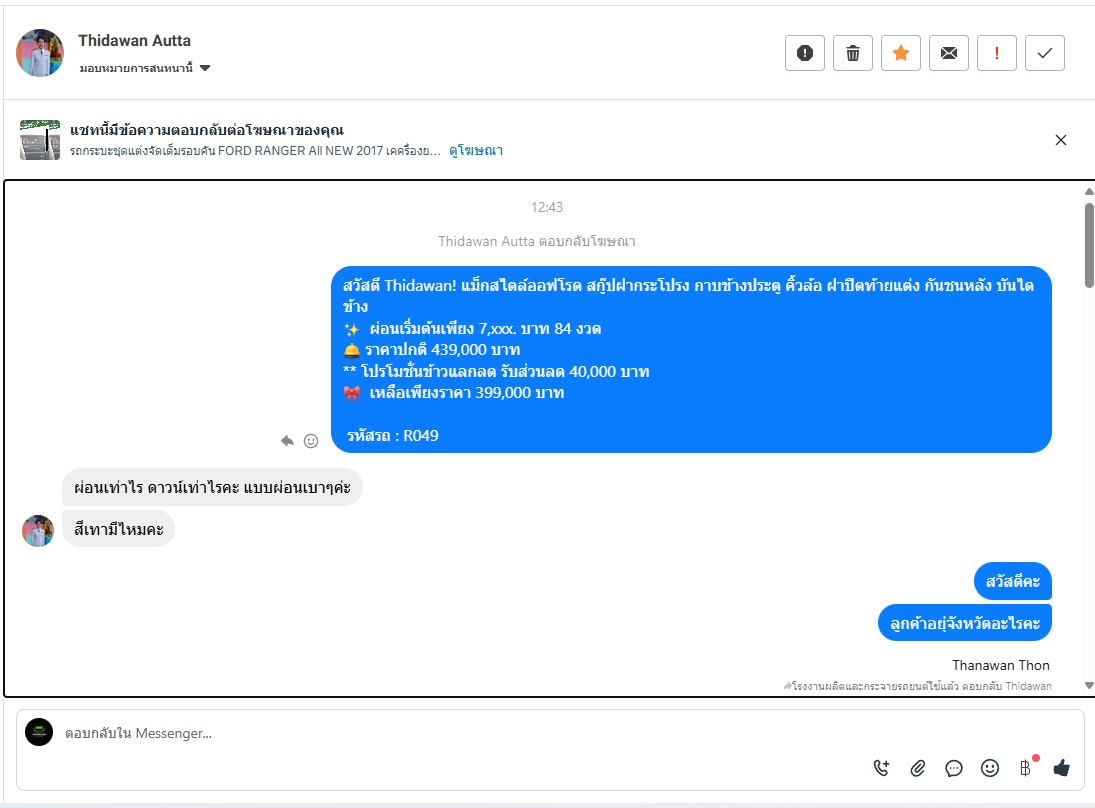Viewport: 1095px width, 808px height.
Task: Delete conversation using trash icon
Action: click(853, 53)
